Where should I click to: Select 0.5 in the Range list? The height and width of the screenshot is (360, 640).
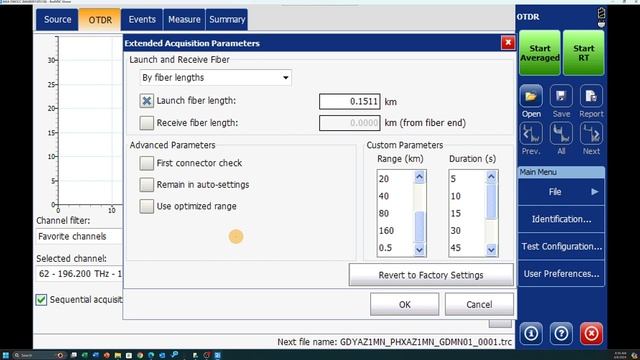coord(385,248)
